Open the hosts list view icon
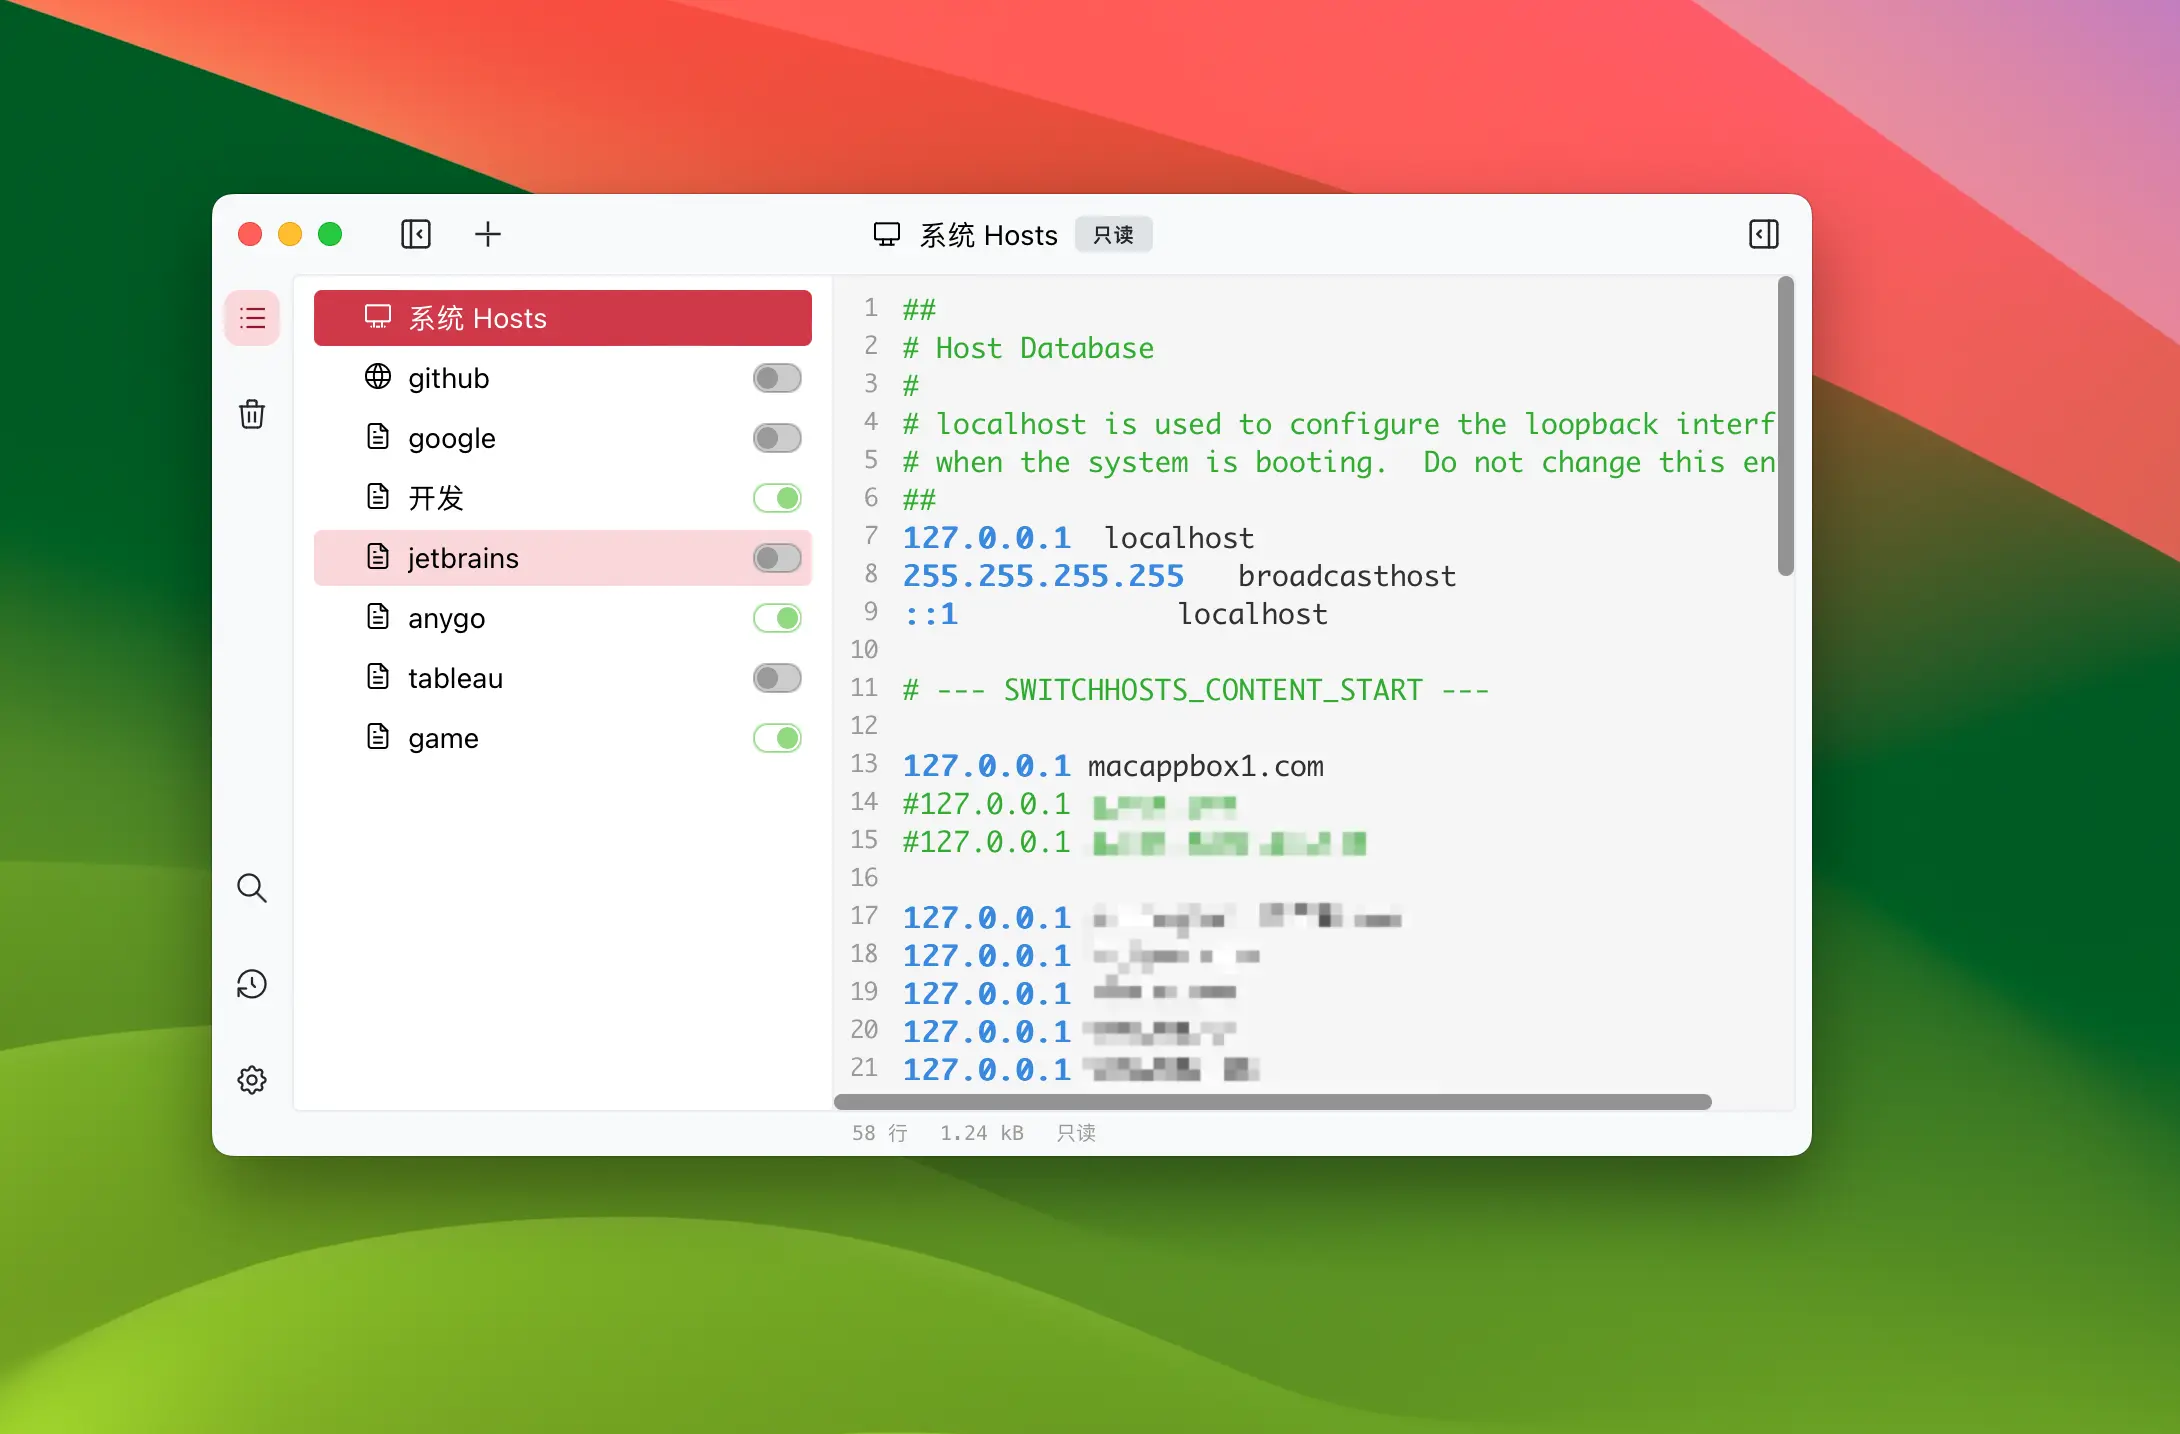Viewport: 2180px width, 1434px height. coord(252,318)
